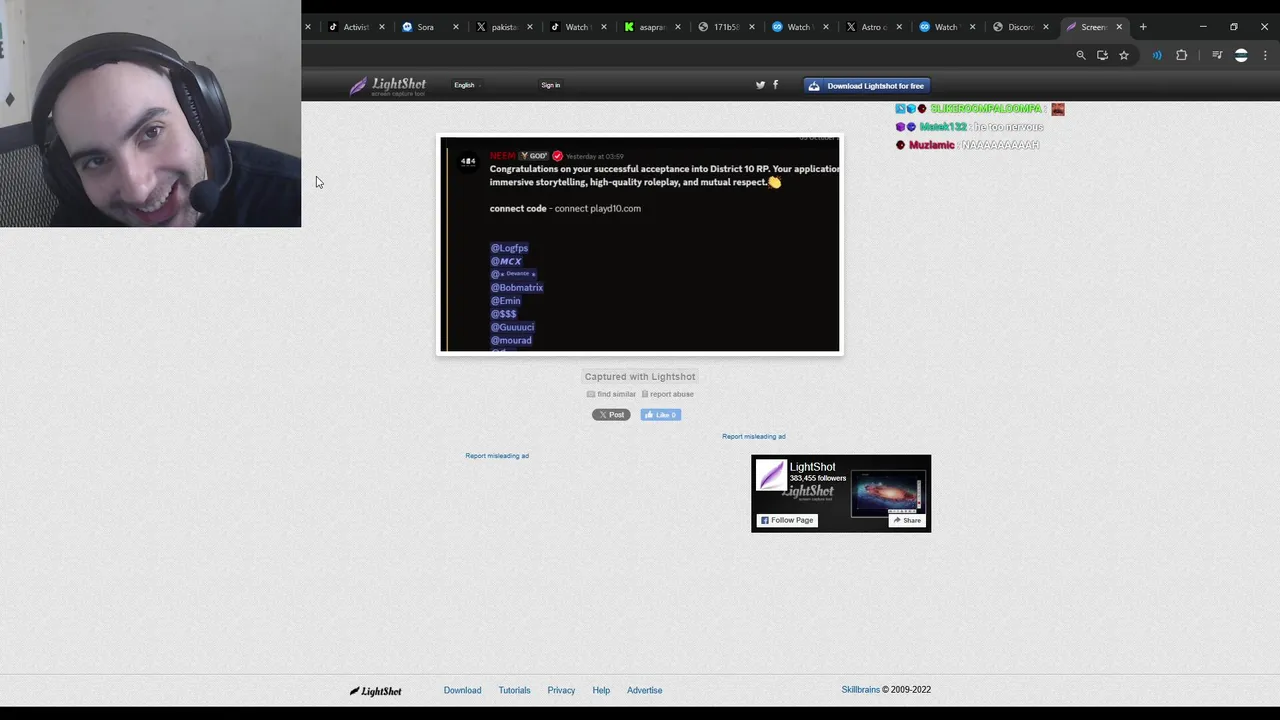The width and height of the screenshot is (1280, 720).
Task: Click the Sign in link
Action: coord(551,85)
